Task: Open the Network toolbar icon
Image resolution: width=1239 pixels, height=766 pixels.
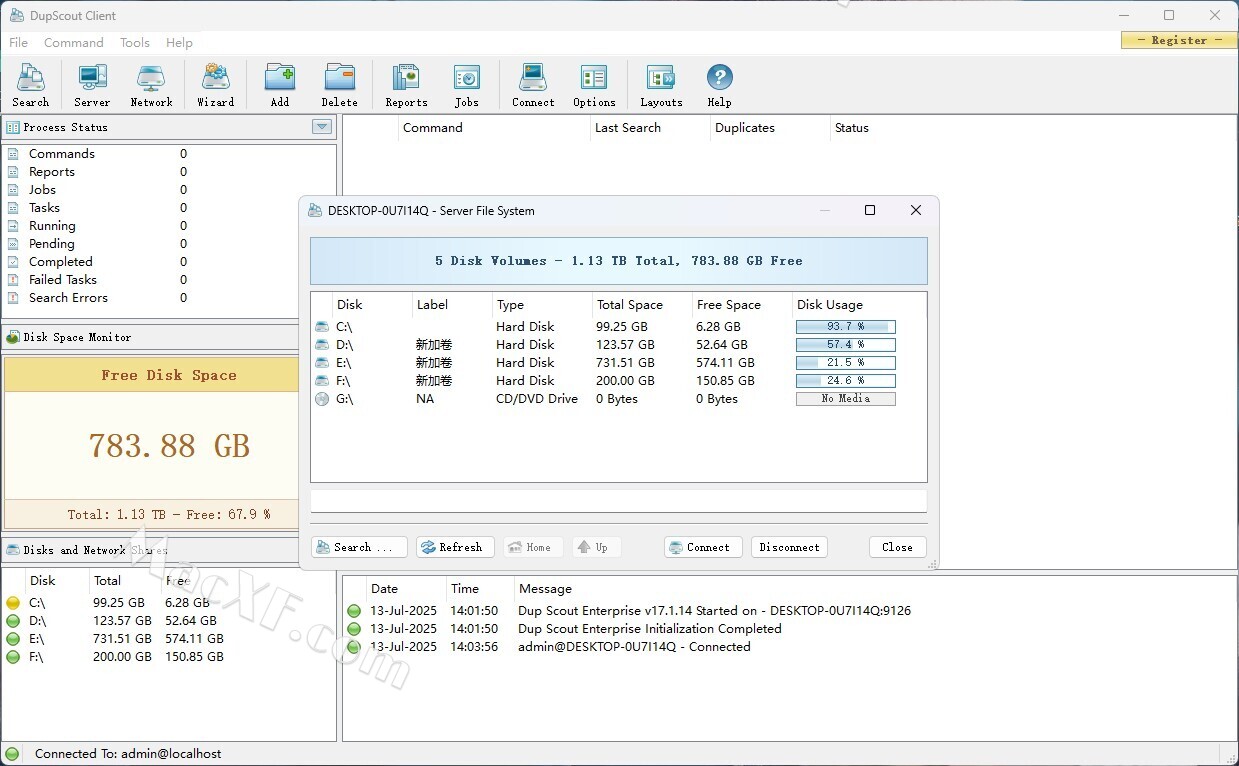Action: tap(151, 85)
